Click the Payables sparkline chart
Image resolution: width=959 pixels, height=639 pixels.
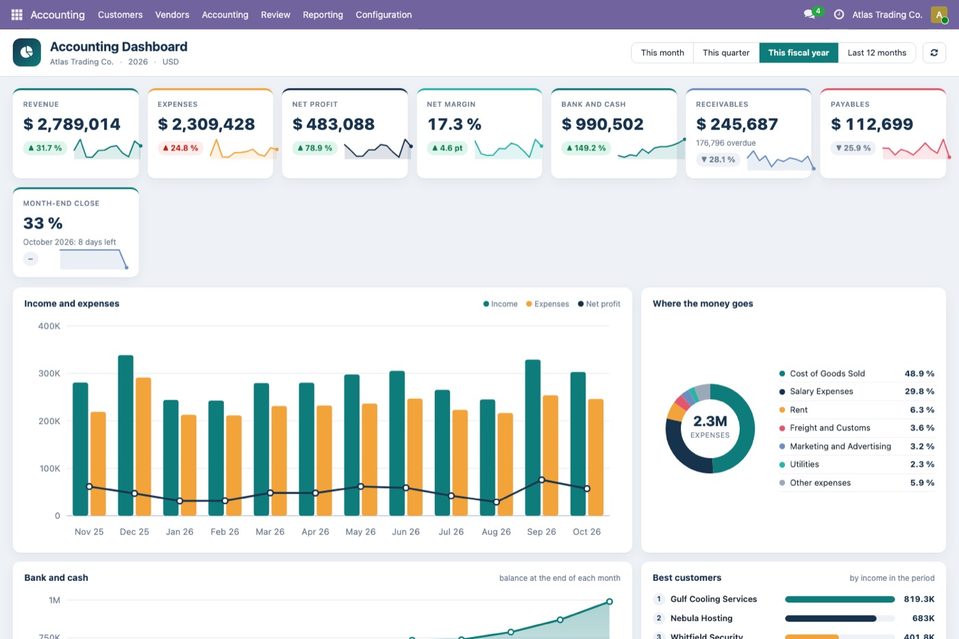(916, 149)
